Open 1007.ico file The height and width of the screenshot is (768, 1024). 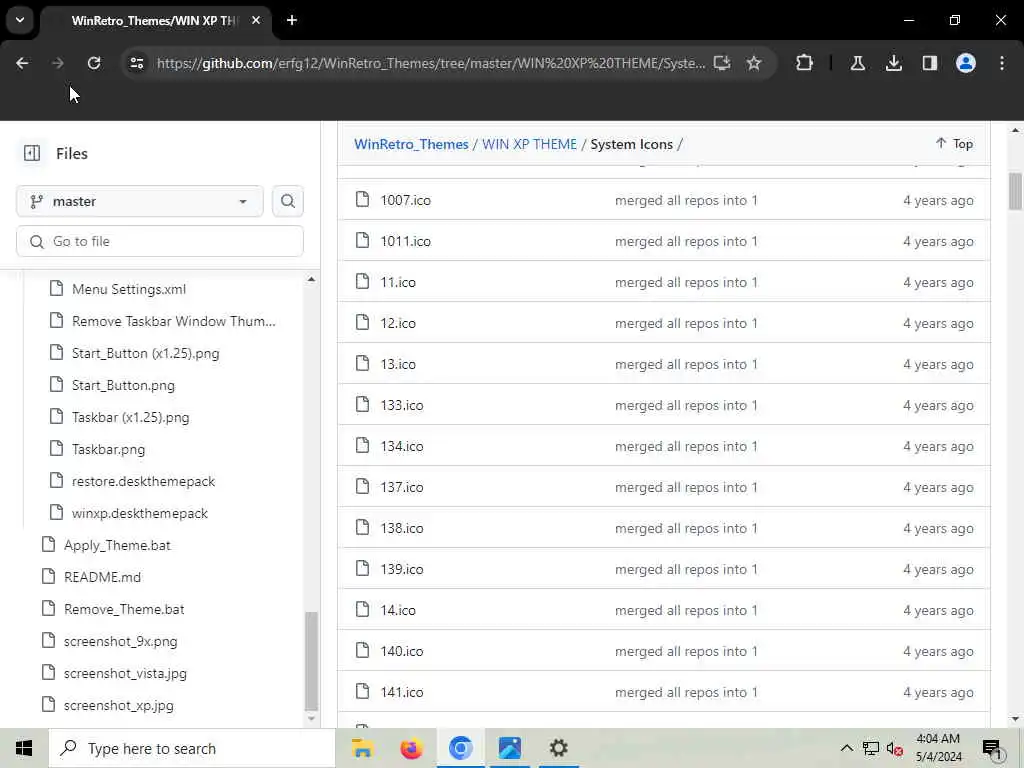[406, 200]
